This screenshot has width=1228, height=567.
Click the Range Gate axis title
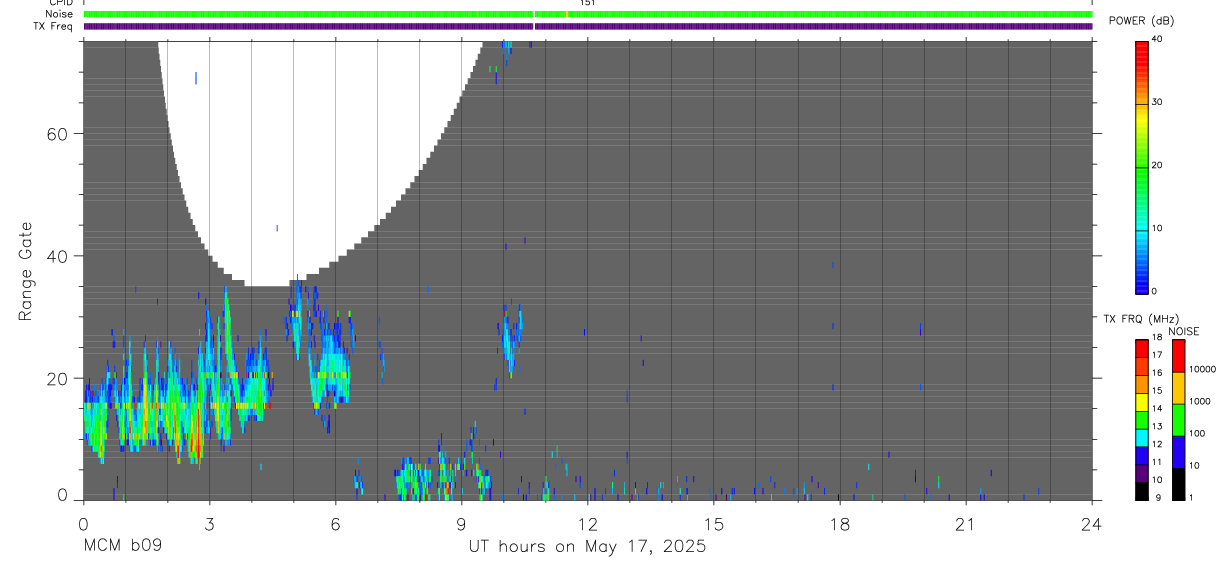pyautogui.click(x=26, y=272)
